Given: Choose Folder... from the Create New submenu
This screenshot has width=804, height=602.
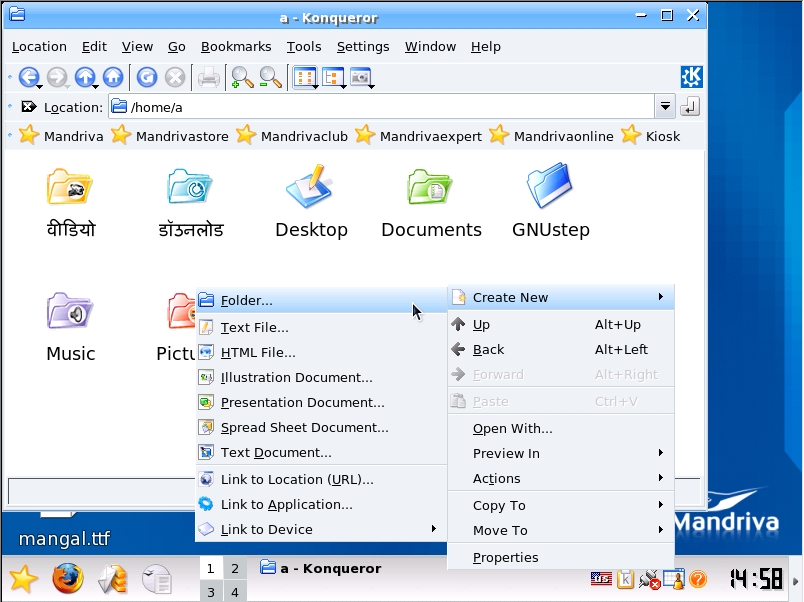Looking at the screenshot, I should point(247,300).
